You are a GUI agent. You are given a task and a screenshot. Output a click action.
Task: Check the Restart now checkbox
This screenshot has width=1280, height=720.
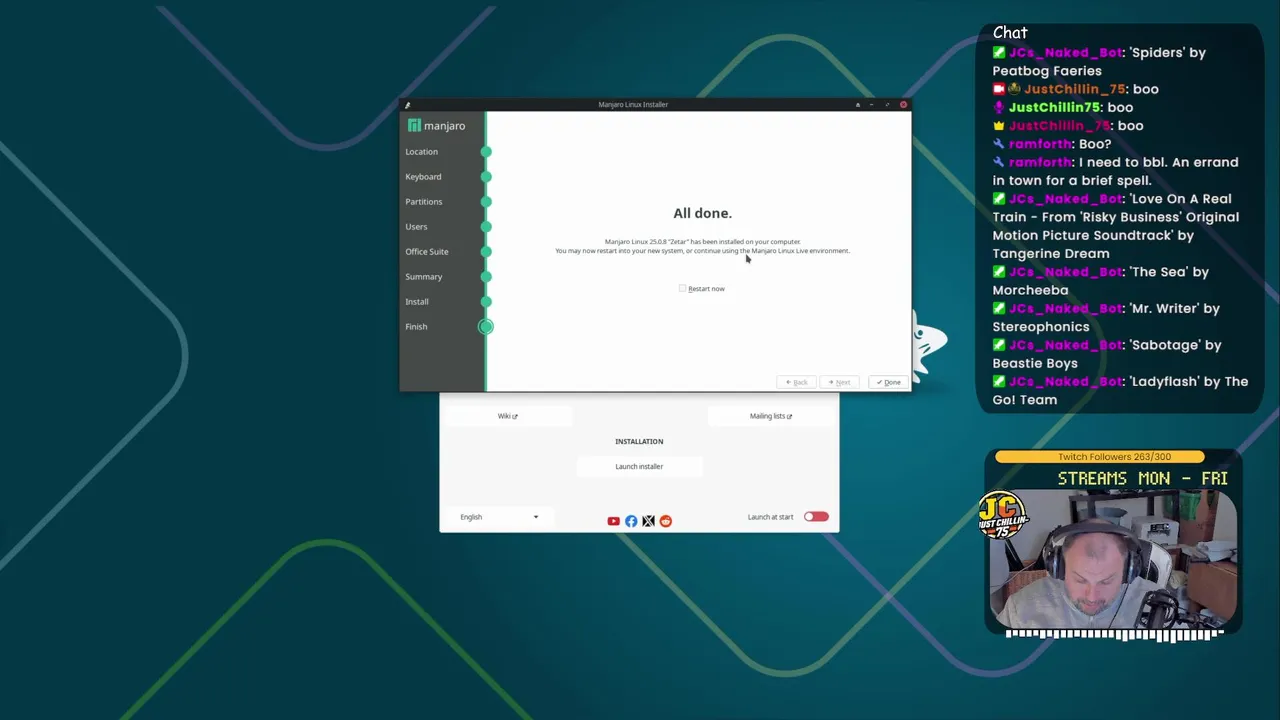(682, 289)
